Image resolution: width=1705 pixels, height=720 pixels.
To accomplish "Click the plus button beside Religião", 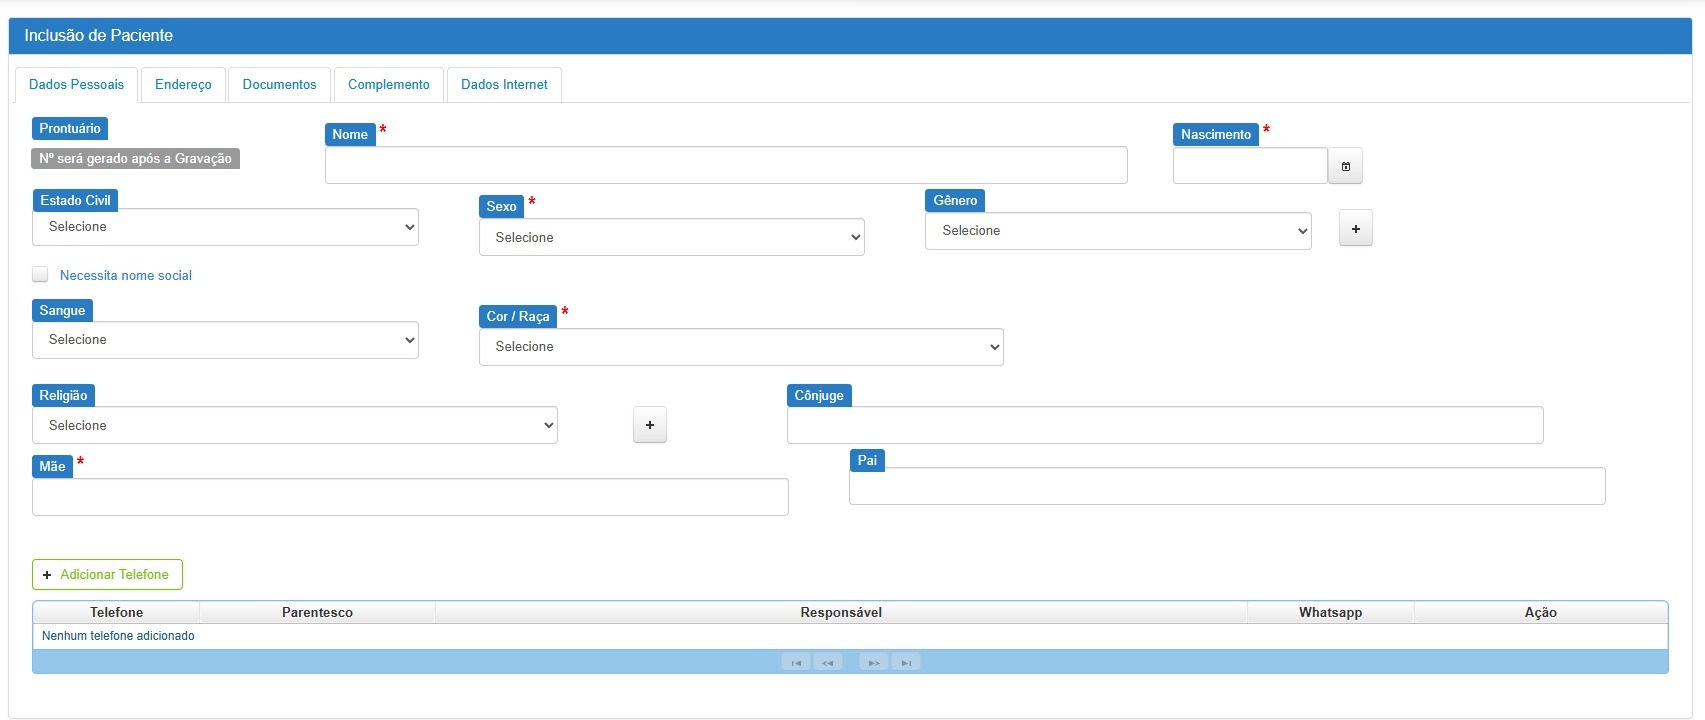I will pos(650,425).
